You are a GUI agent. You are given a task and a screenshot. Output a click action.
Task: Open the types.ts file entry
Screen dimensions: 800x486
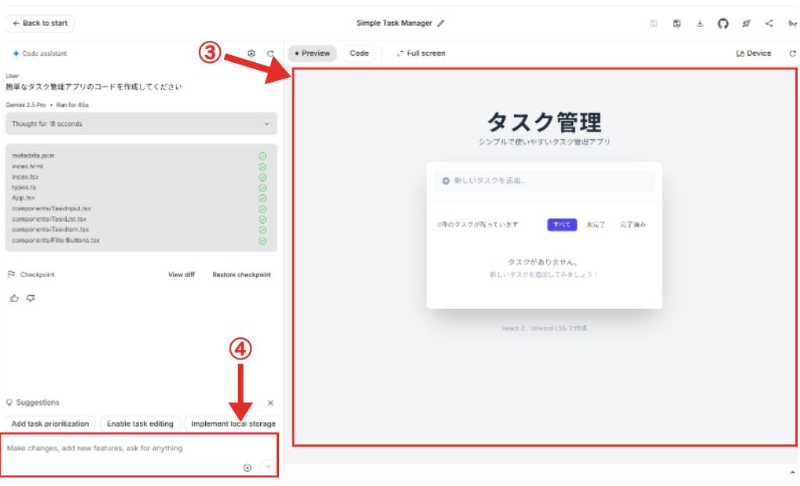24,188
